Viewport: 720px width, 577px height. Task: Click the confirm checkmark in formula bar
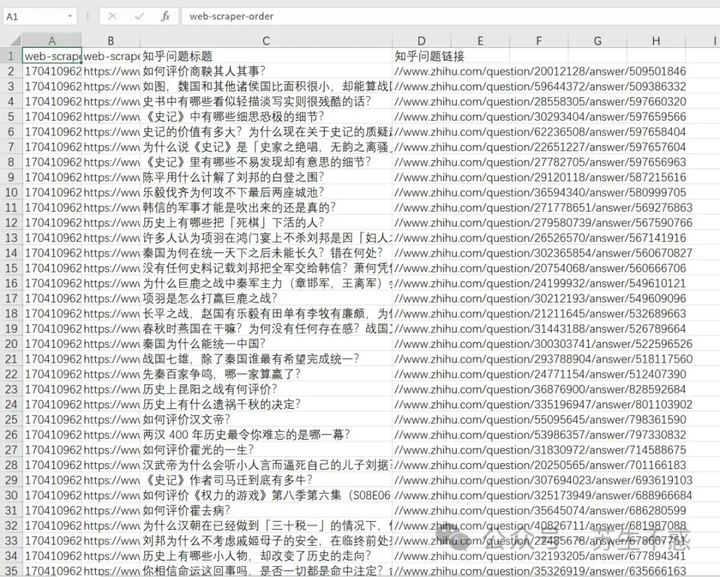click(139, 17)
